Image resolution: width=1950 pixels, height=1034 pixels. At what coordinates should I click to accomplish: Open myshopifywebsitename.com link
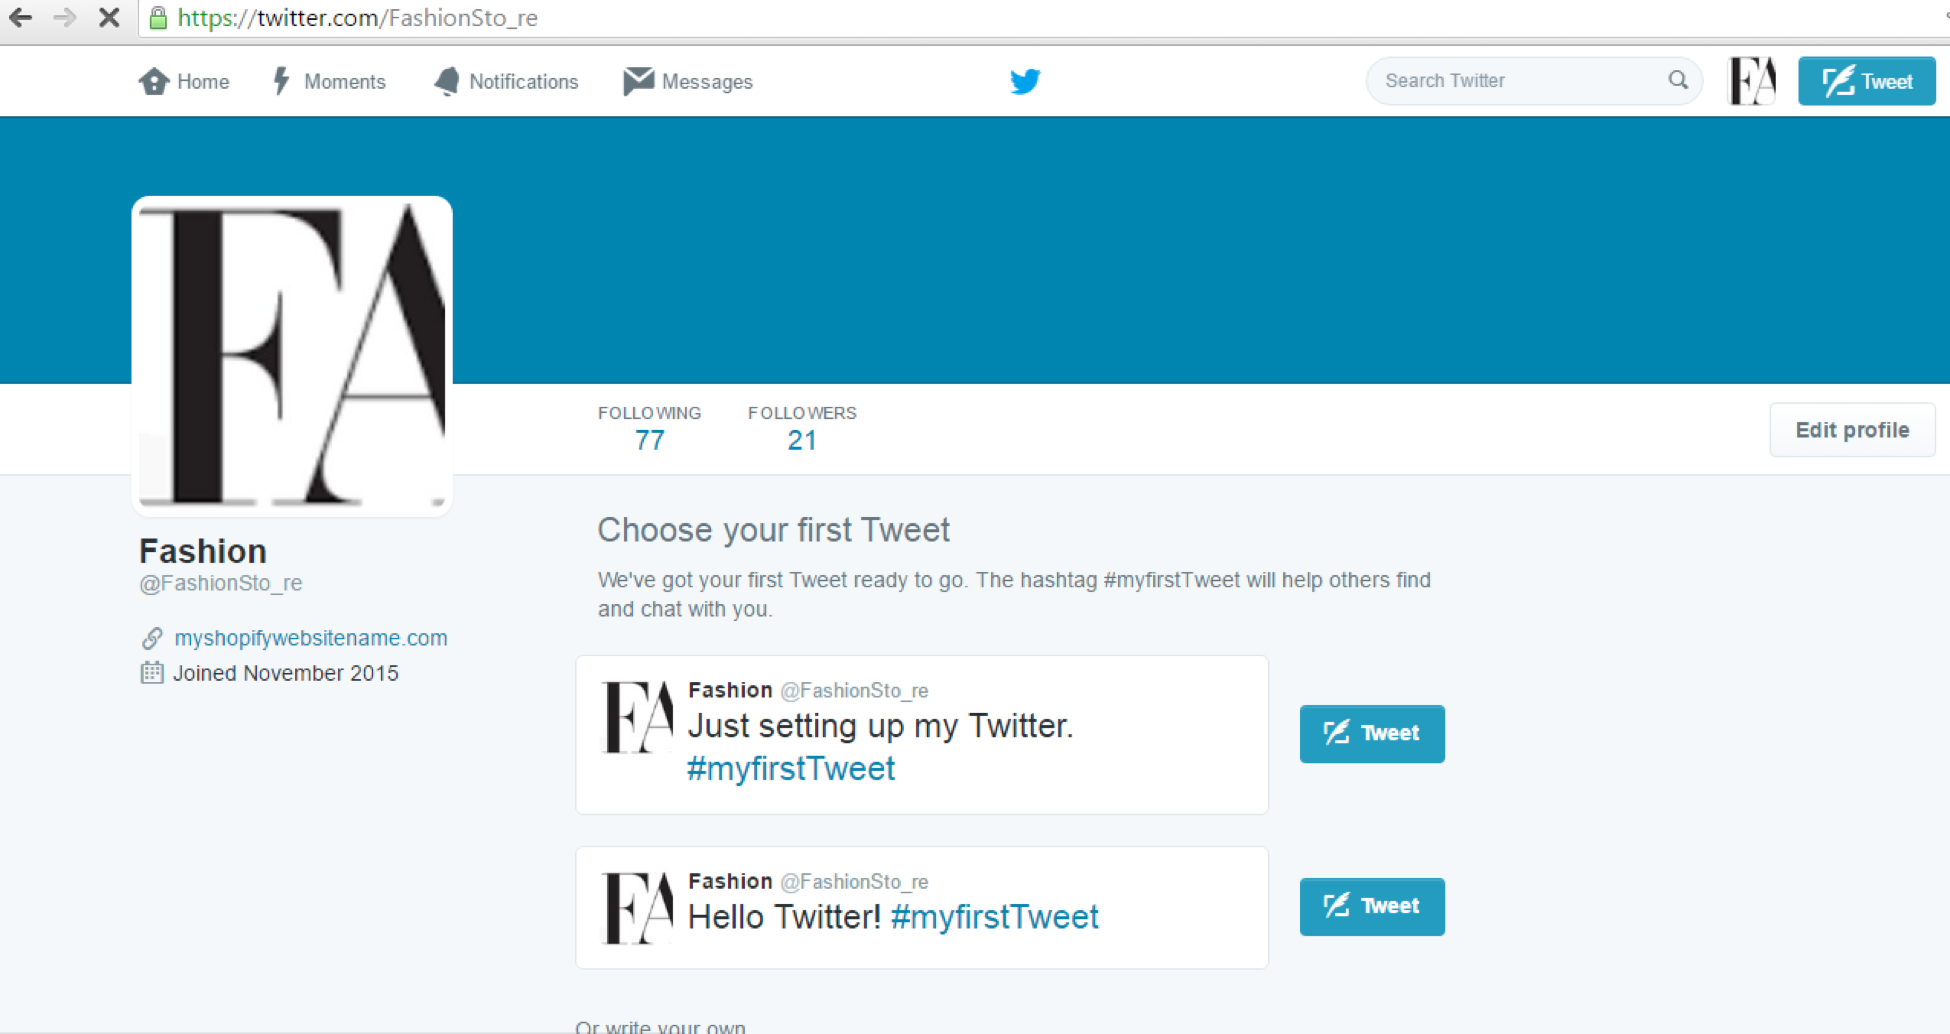(311, 638)
